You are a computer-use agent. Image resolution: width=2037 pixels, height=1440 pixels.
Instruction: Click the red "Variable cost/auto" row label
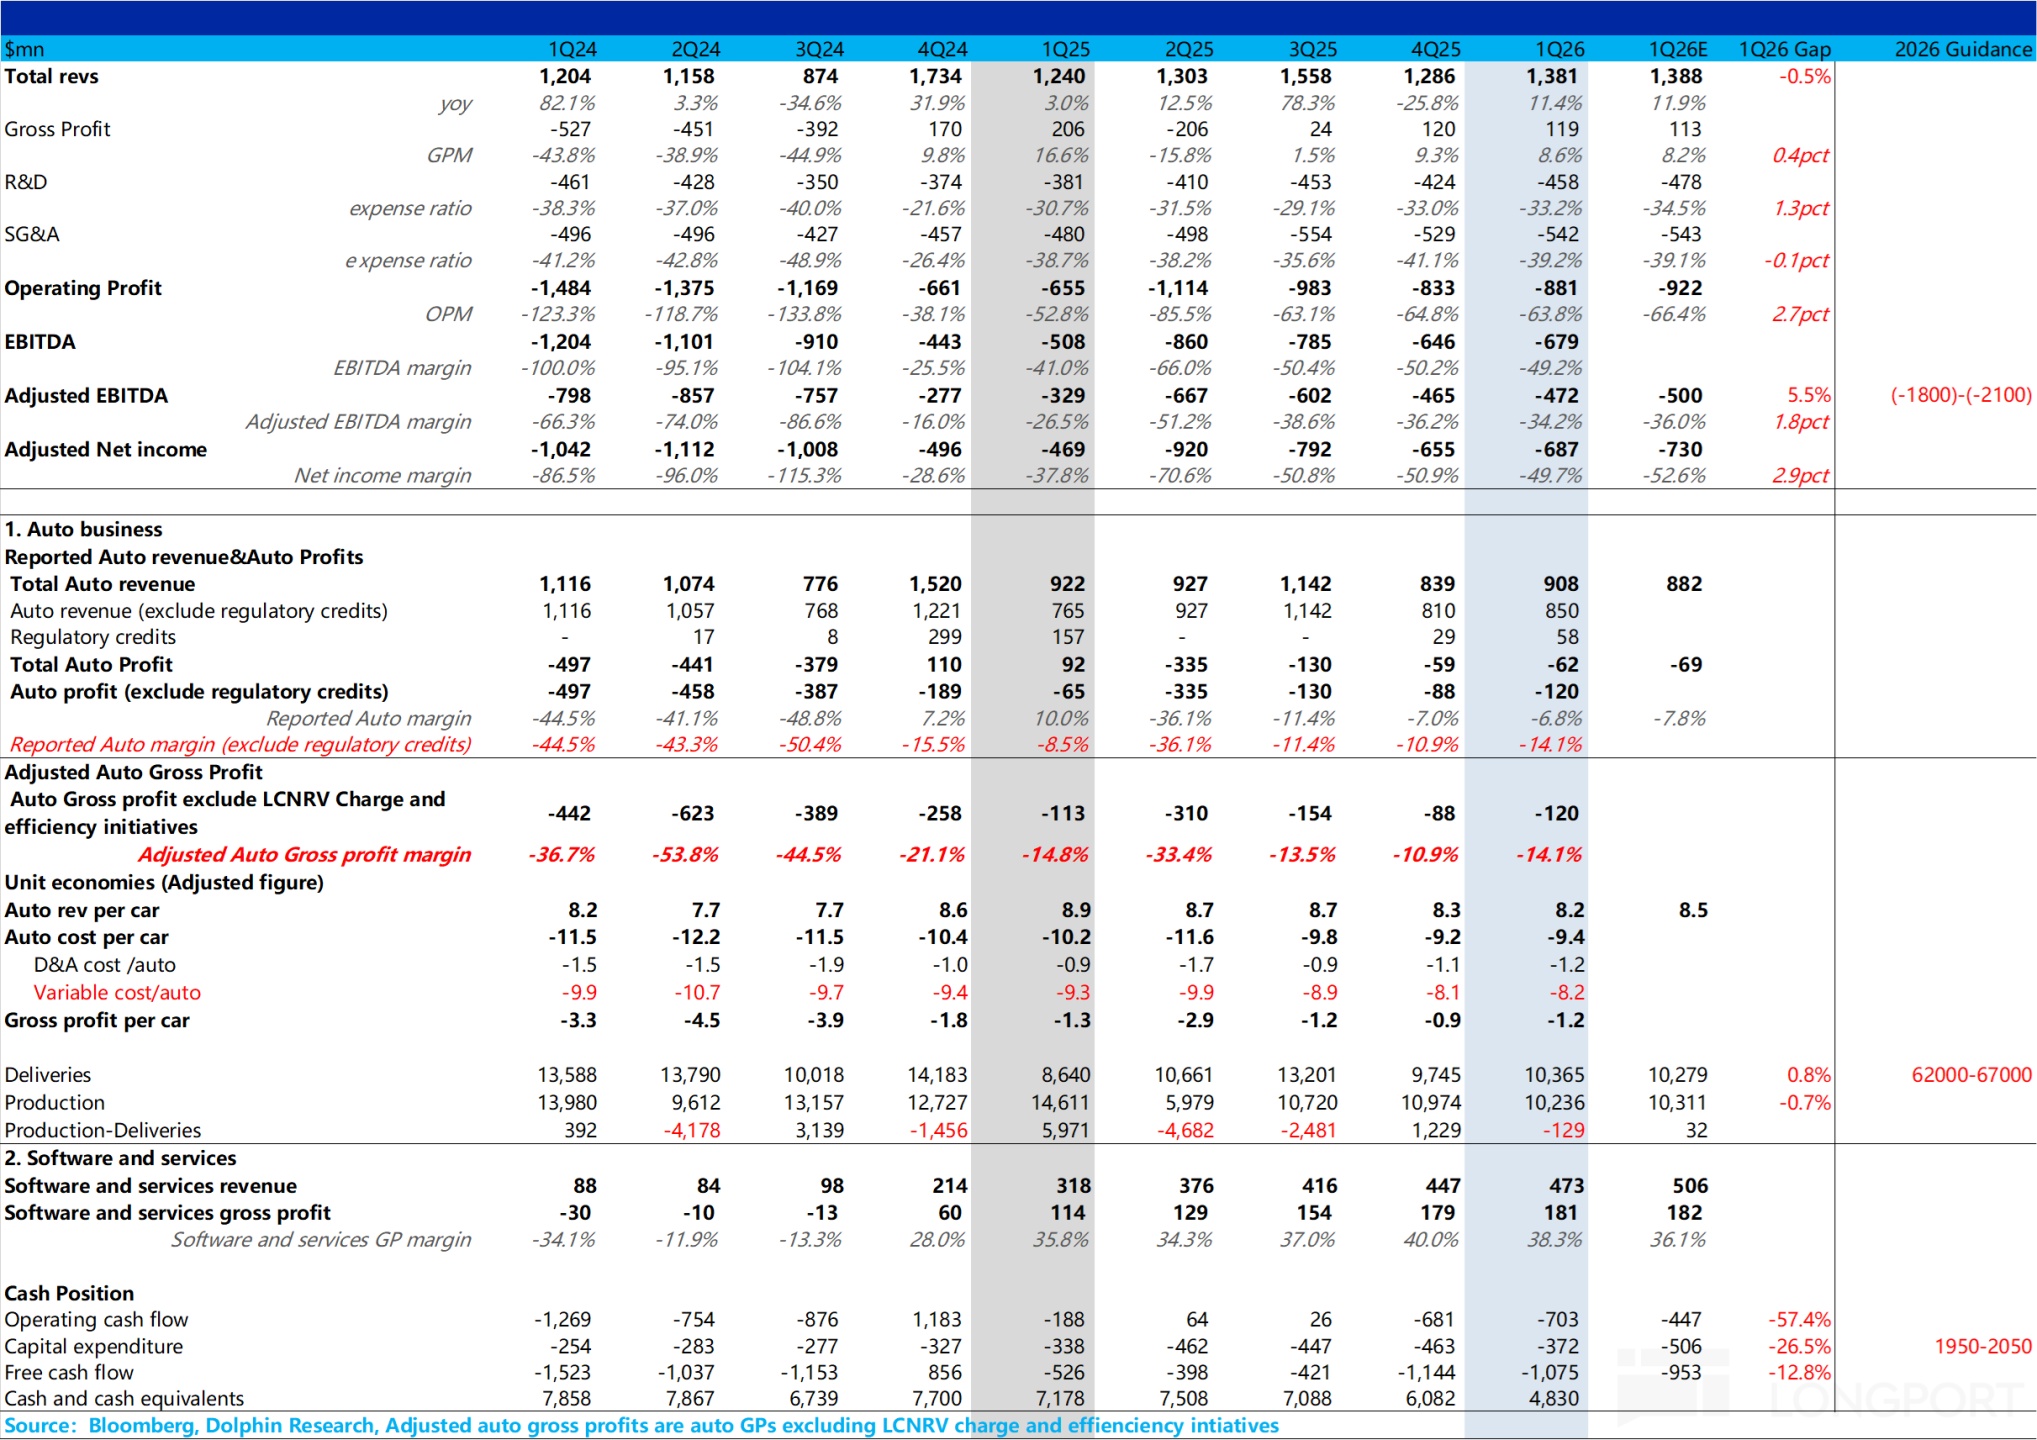pos(117,992)
